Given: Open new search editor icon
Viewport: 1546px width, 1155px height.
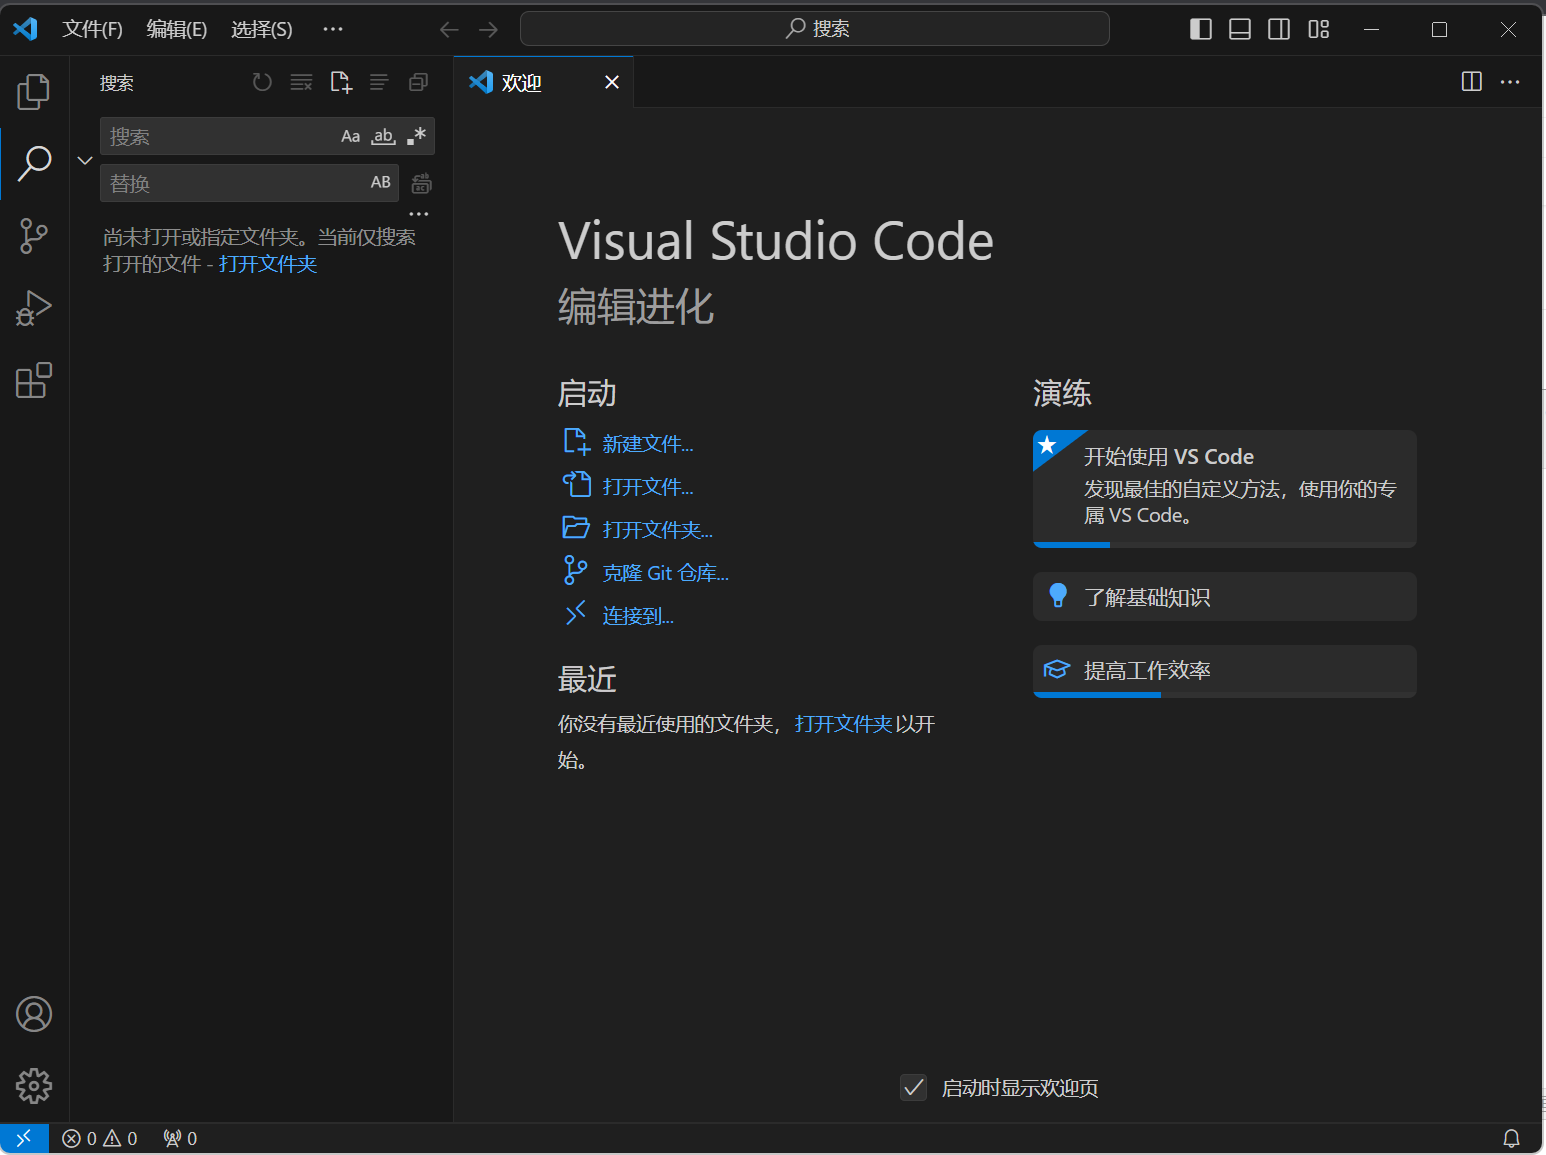Looking at the screenshot, I should click(x=341, y=82).
